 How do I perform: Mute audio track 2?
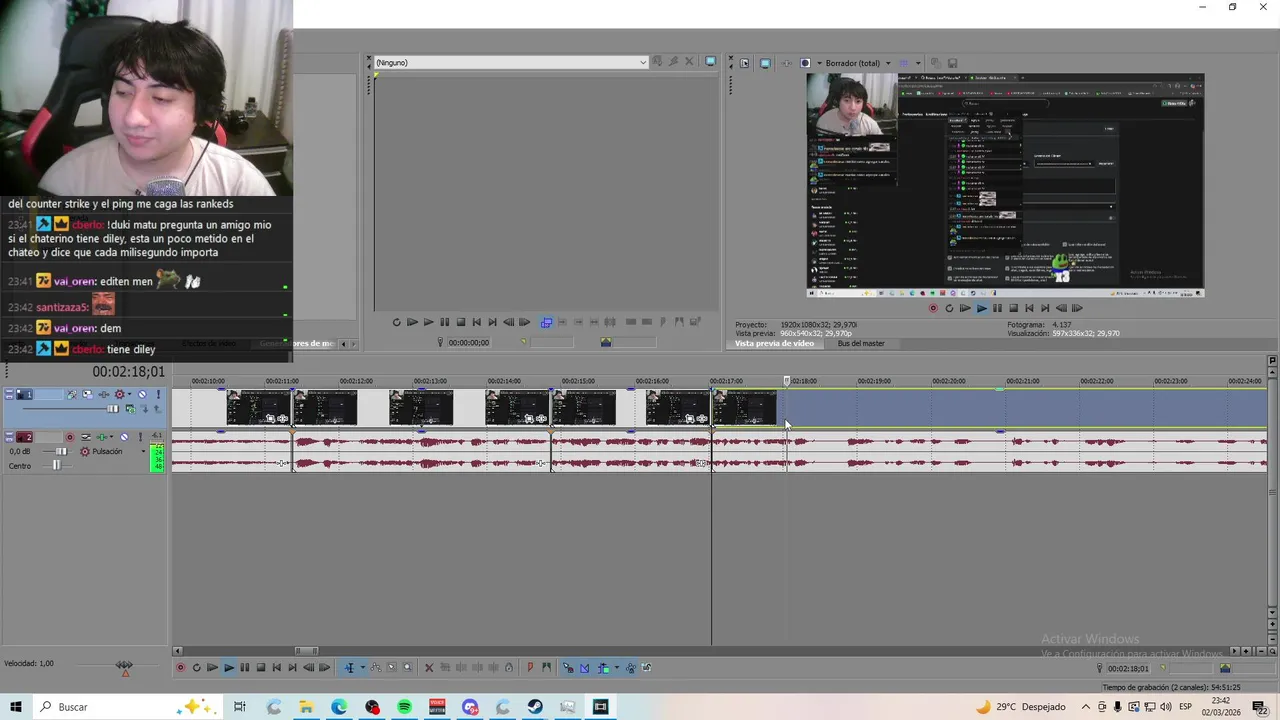point(124,437)
